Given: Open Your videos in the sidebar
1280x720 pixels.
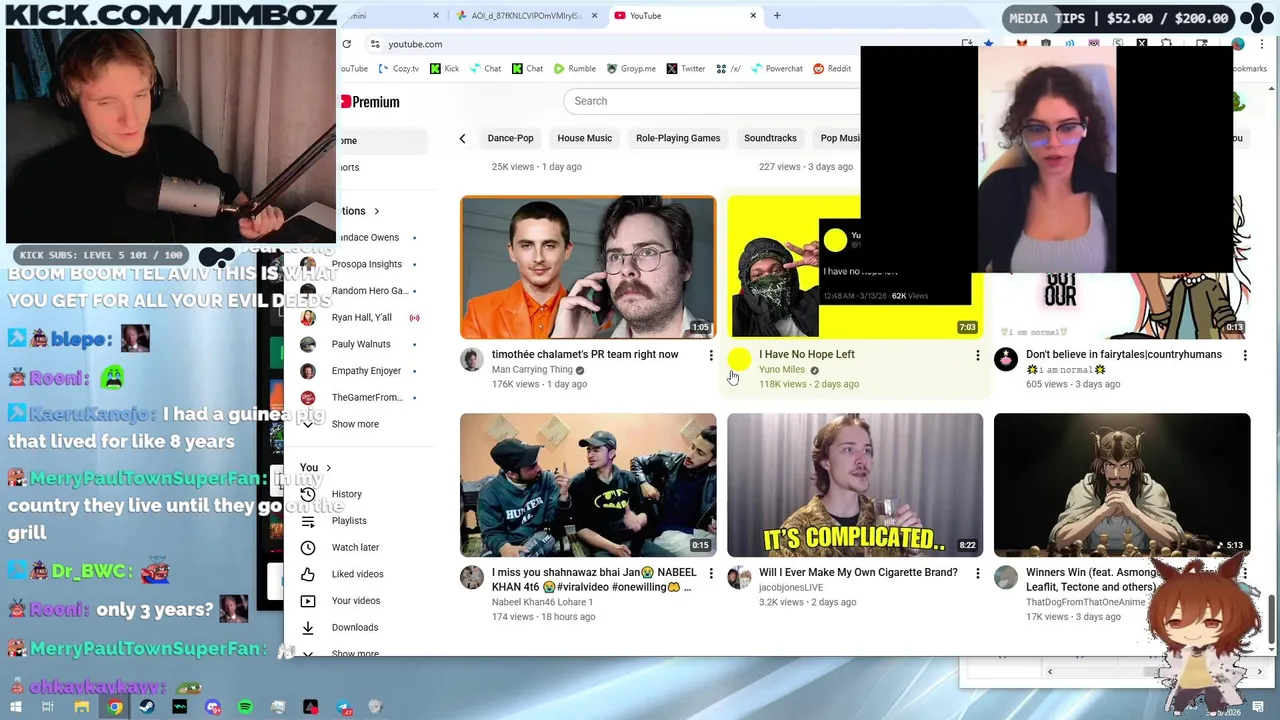Looking at the screenshot, I should (362, 601).
